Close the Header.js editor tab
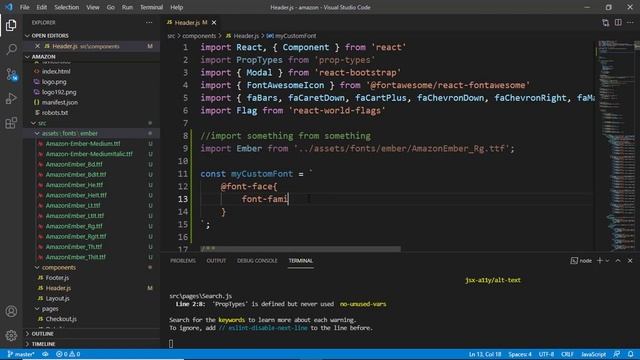640x360 pixels. click(214, 22)
